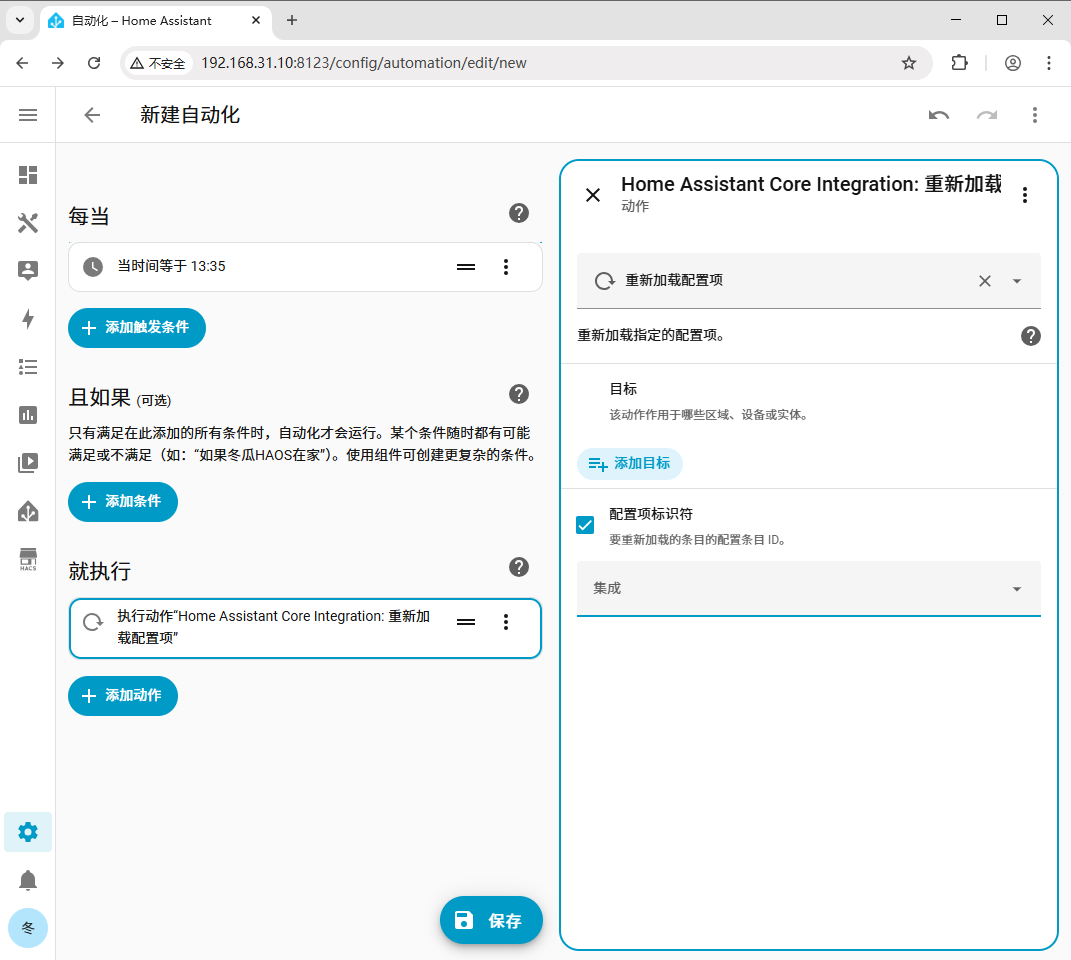1071x960 pixels.
Task: Show help for the 每当 section
Action: (x=519, y=213)
